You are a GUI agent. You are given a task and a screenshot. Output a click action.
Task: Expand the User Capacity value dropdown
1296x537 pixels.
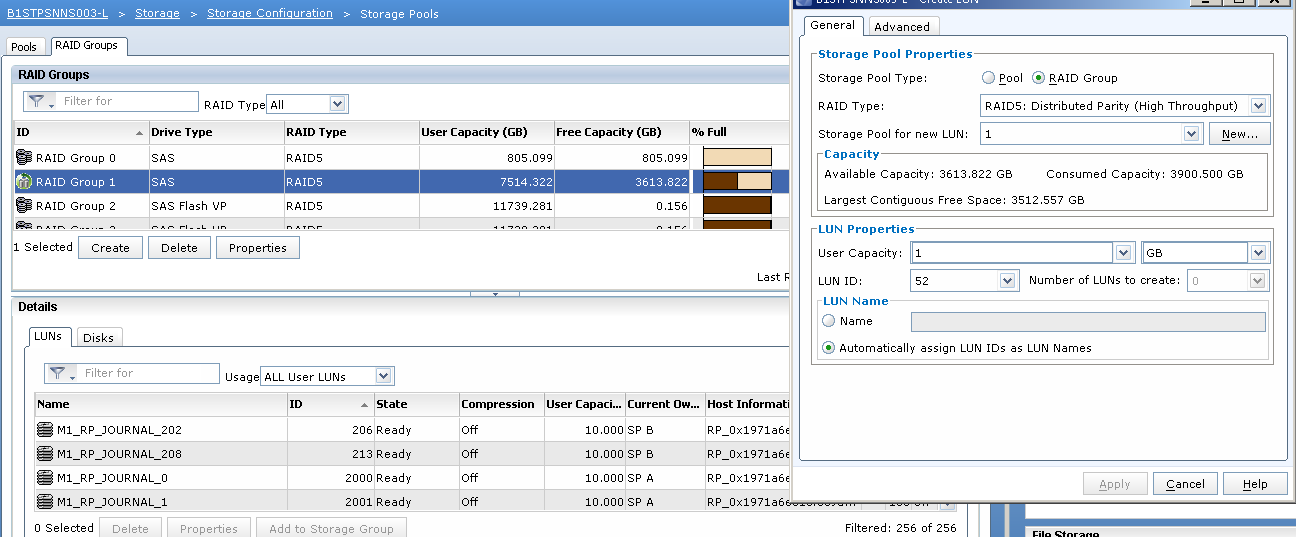(1124, 253)
